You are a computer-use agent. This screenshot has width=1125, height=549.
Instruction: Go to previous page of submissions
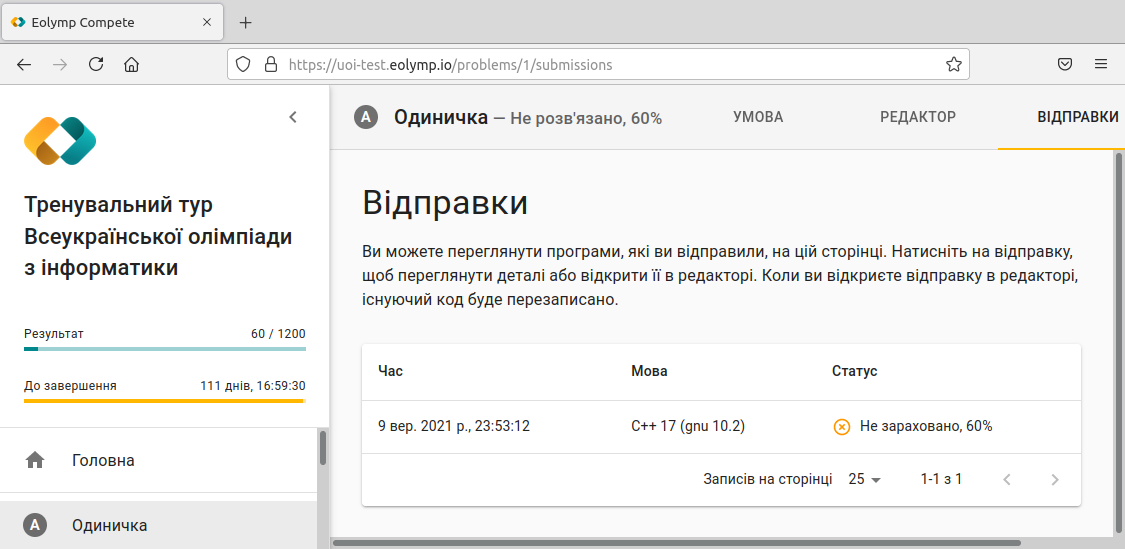coord(1007,479)
